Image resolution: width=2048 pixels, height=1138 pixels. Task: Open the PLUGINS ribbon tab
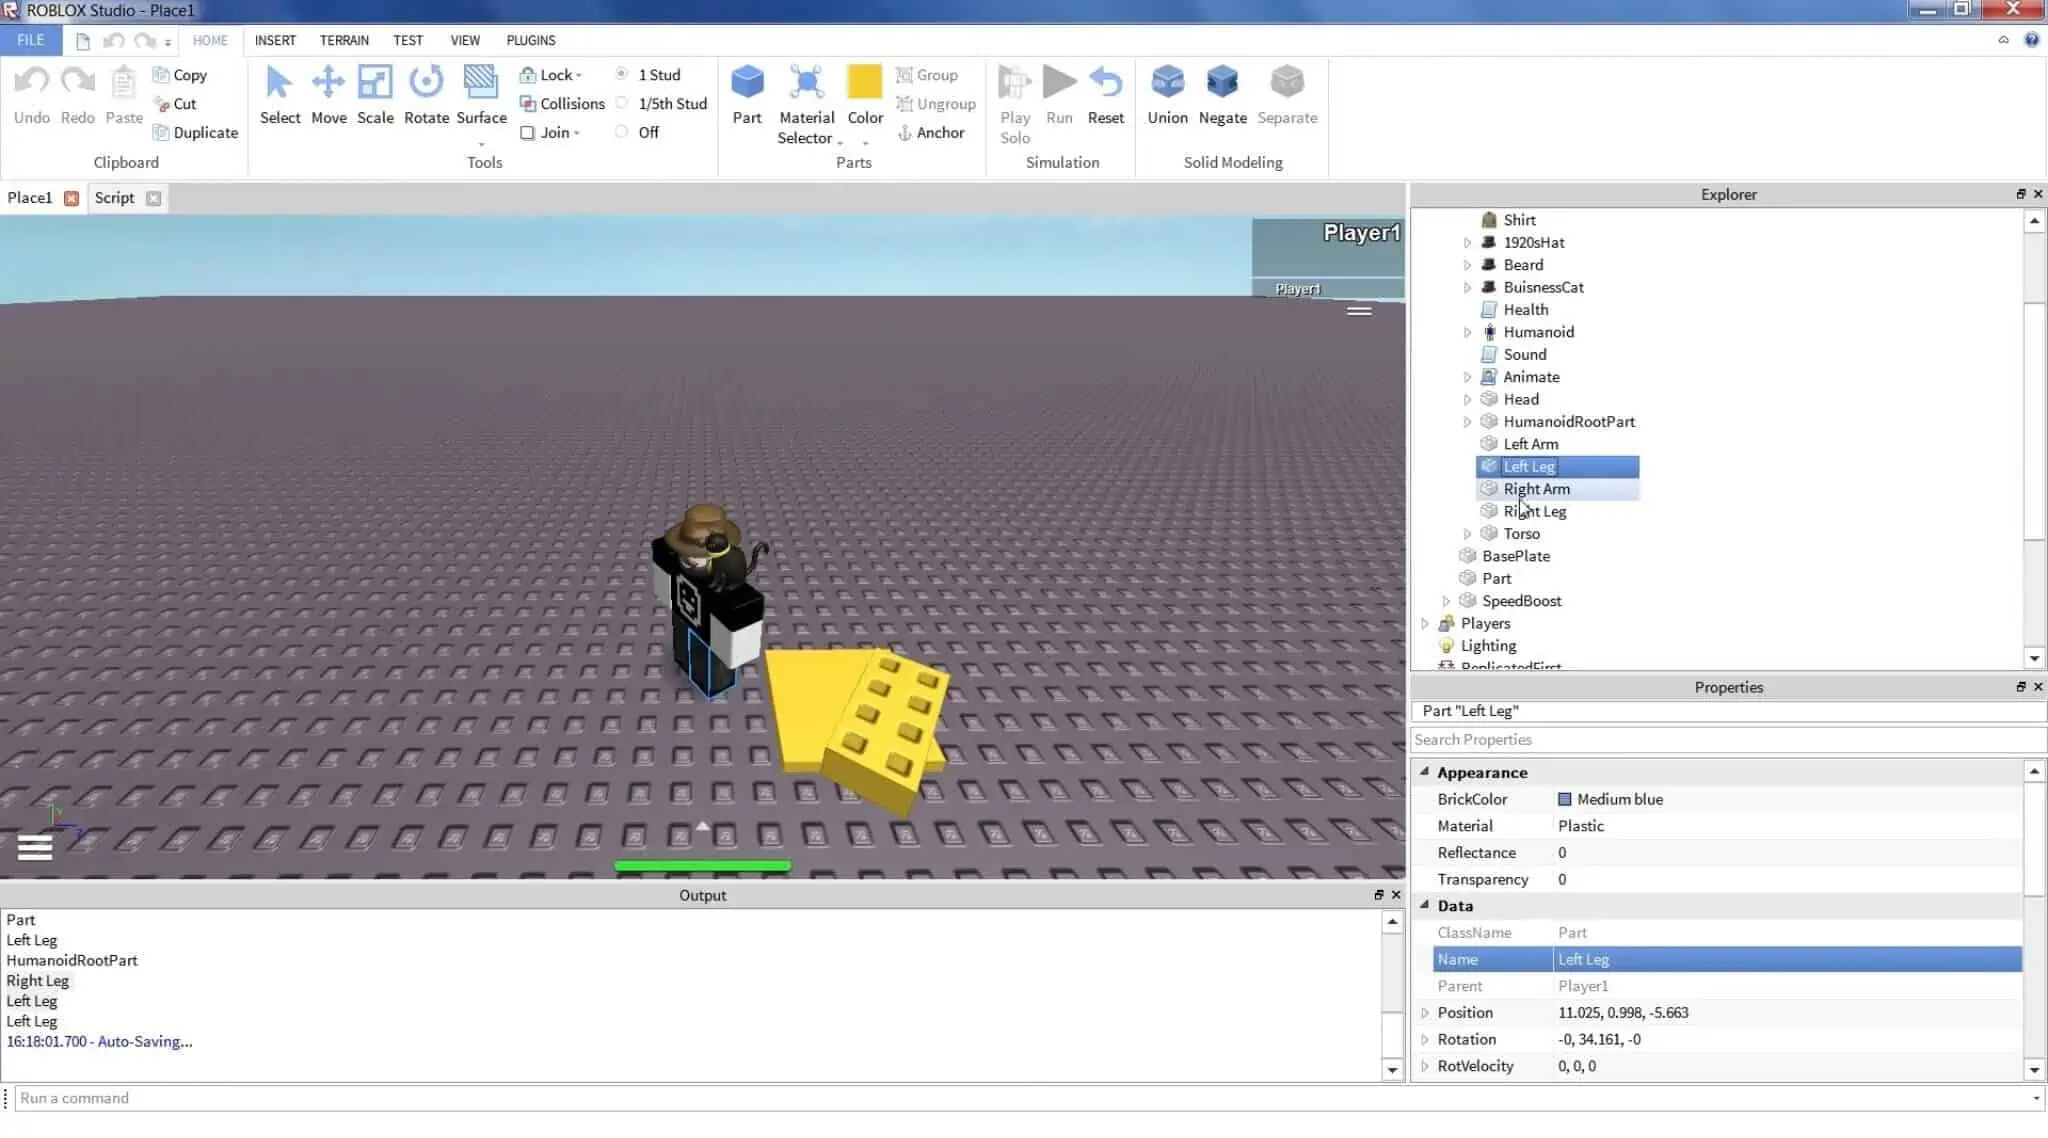pyautogui.click(x=531, y=39)
